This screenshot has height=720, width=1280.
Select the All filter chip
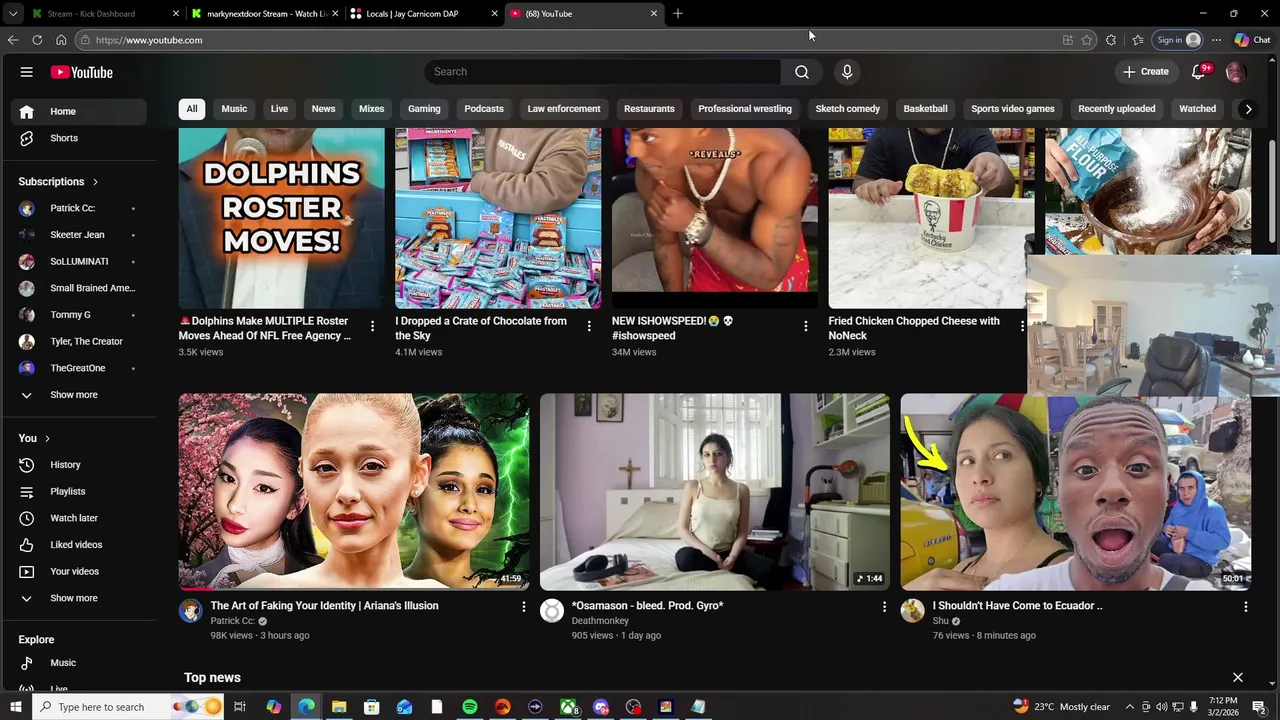192,109
